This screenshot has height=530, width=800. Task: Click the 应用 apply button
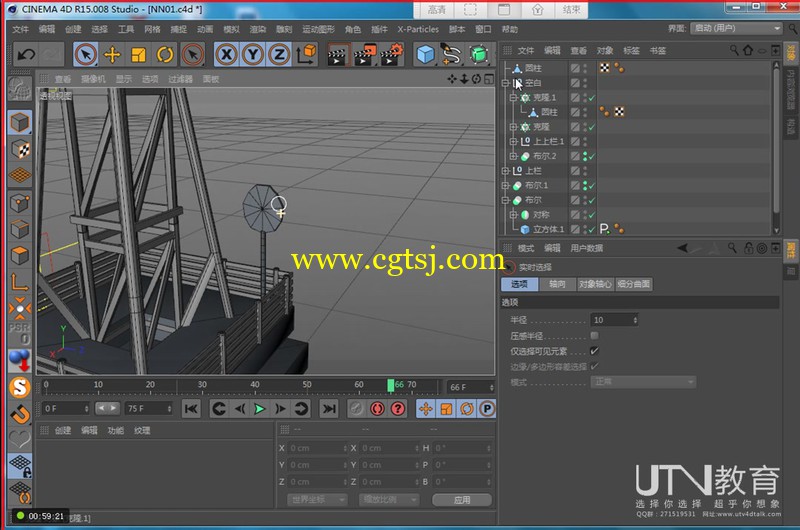pos(462,500)
